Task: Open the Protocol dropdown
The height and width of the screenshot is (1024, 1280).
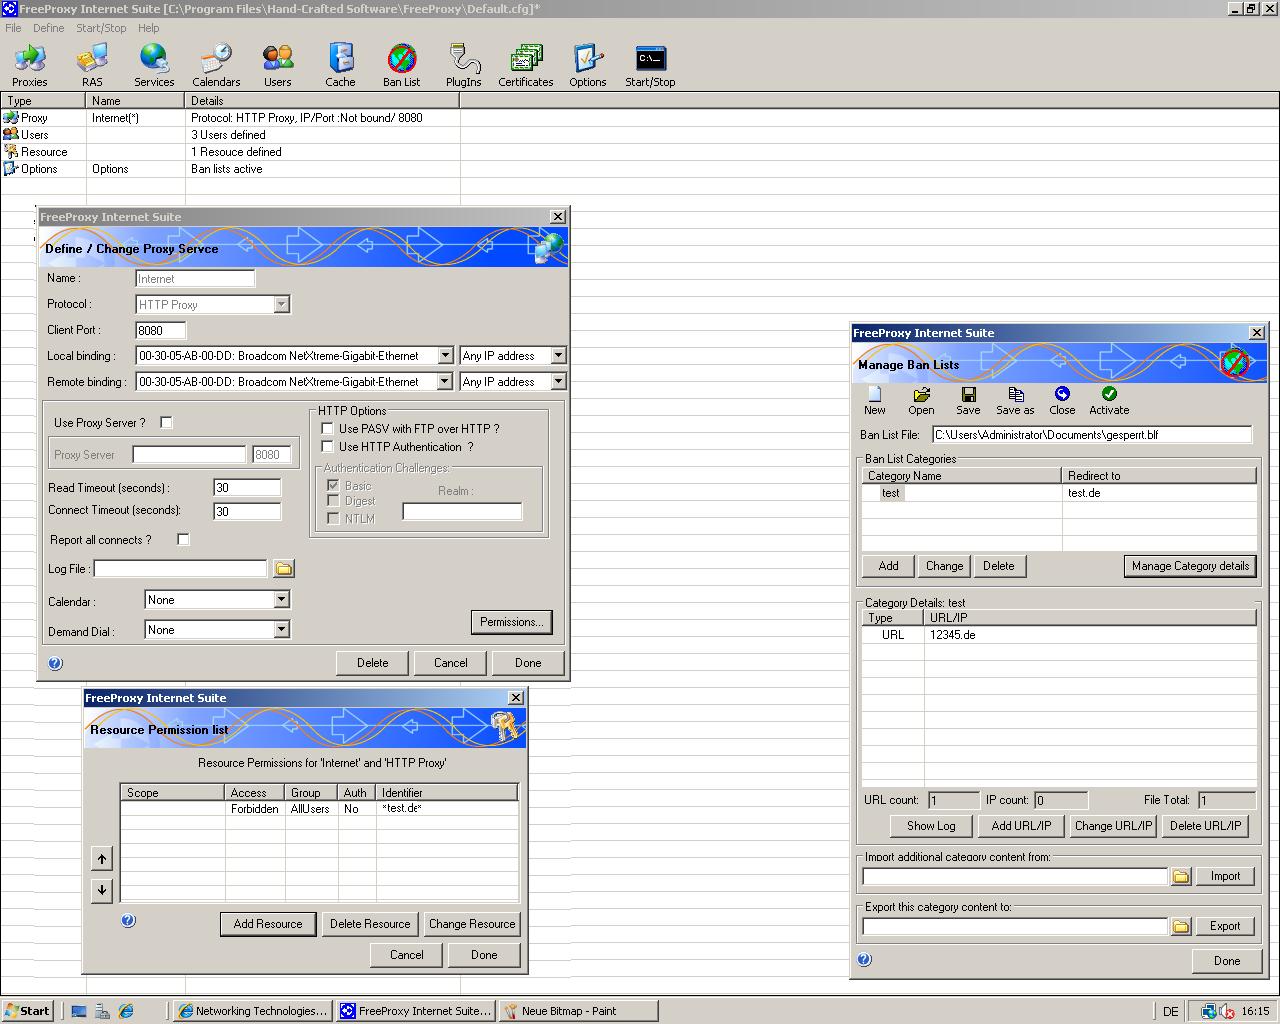Action: coord(281,305)
